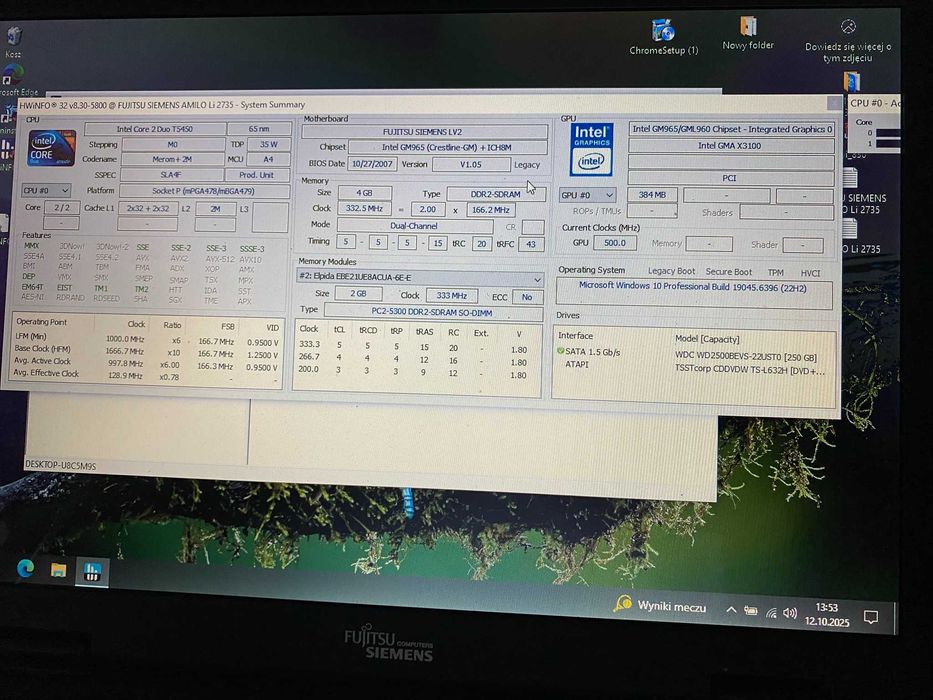Click the Merom-2M codename field
This screenshot has height=700, width=933.
pos(173,159)
